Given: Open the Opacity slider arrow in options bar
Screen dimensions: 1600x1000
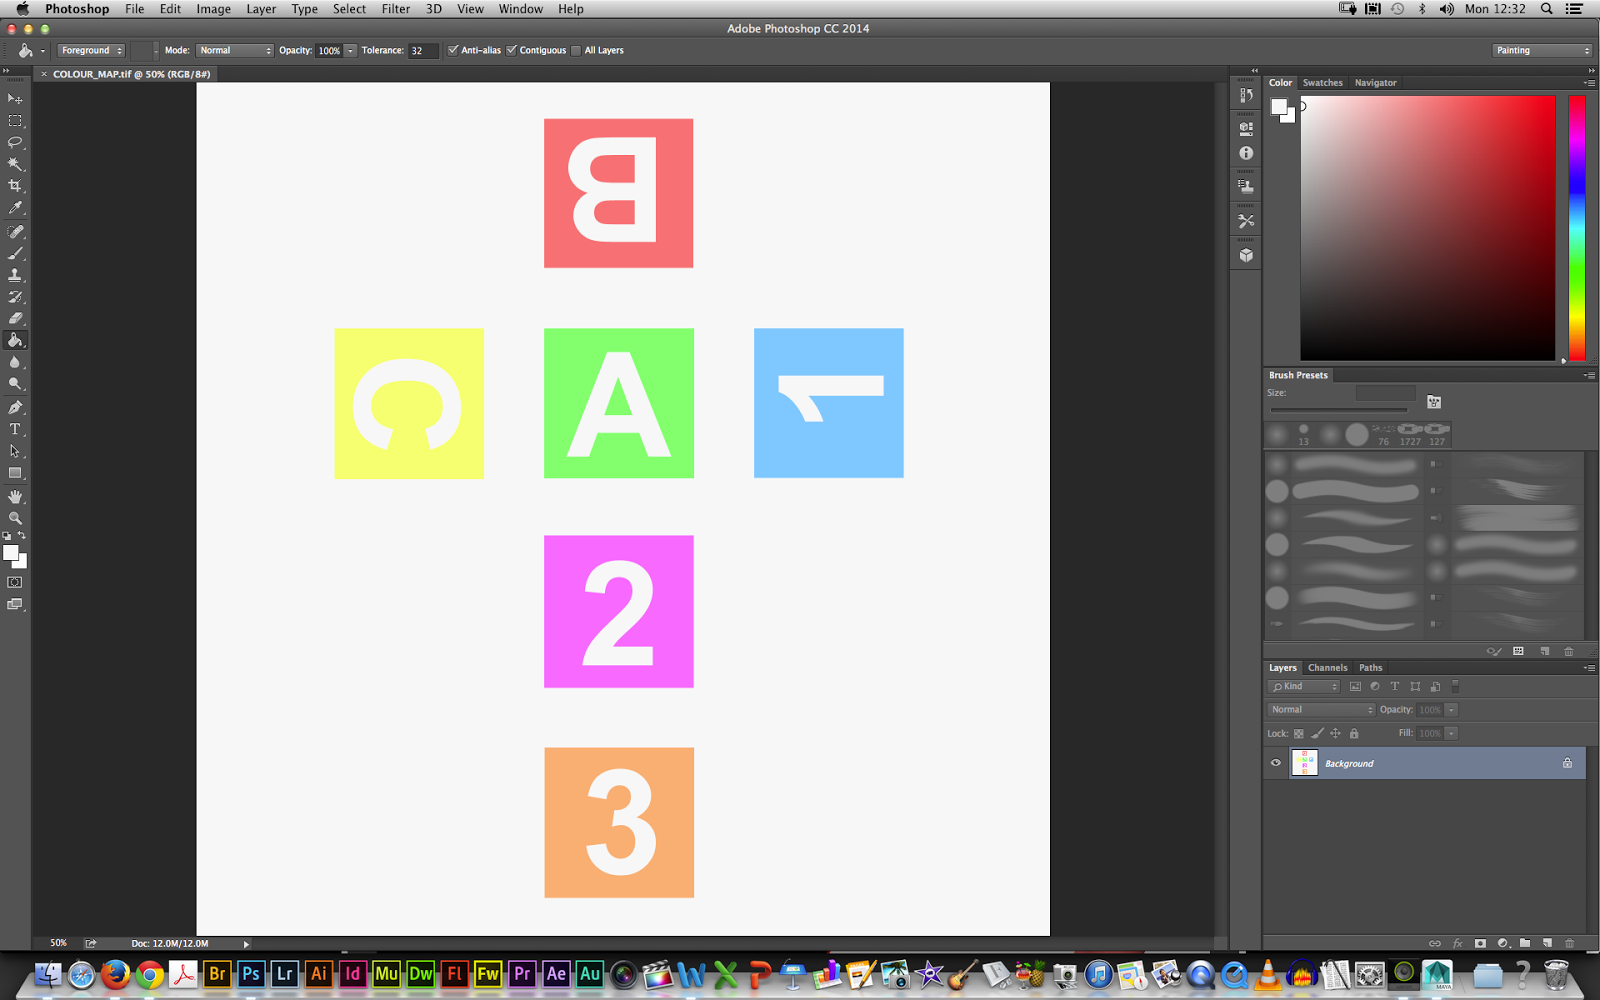Looking at the screenshot, I should 351,50.
